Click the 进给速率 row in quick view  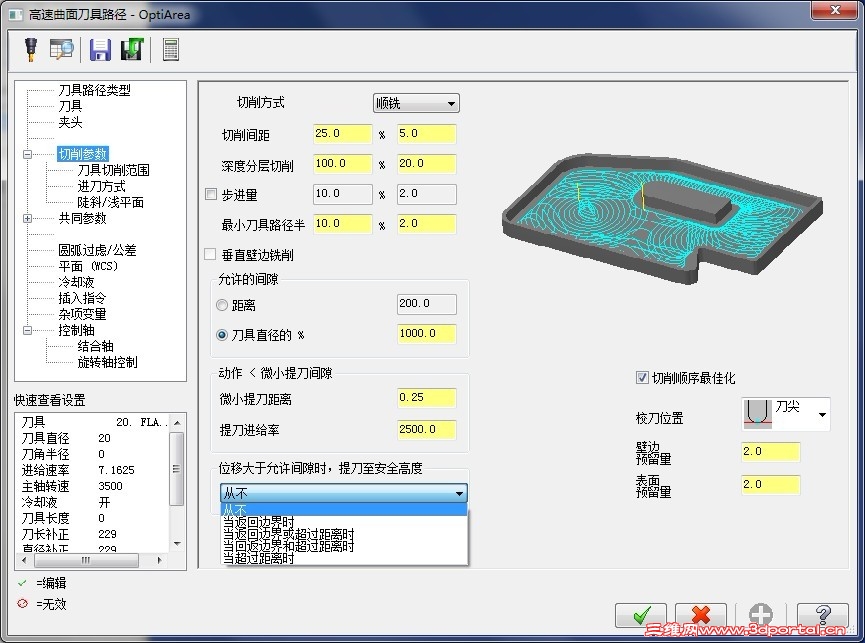(92, 470)
